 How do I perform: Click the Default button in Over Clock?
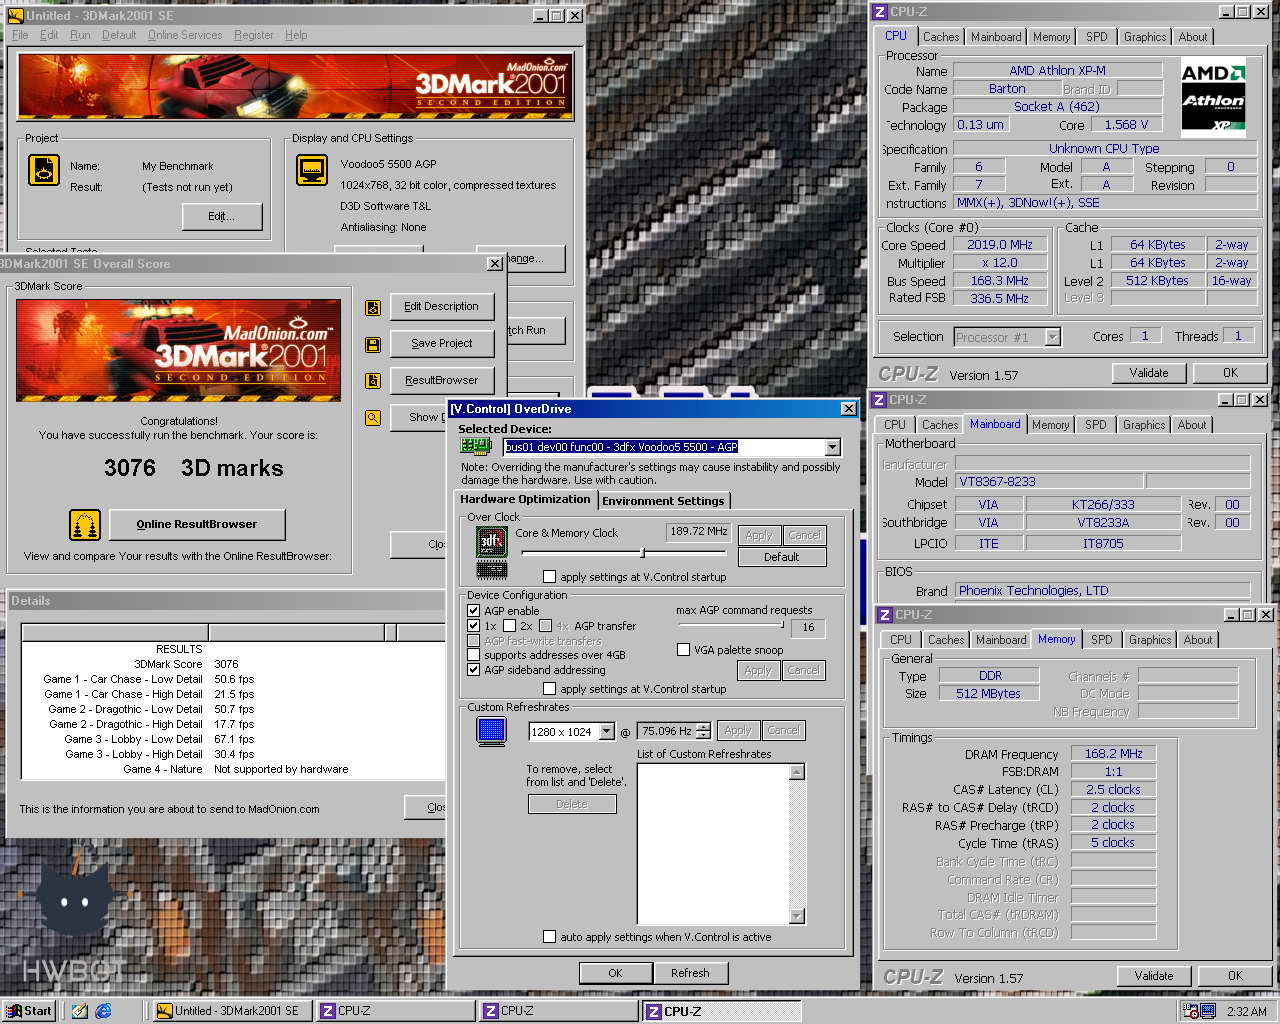(782, 557)
